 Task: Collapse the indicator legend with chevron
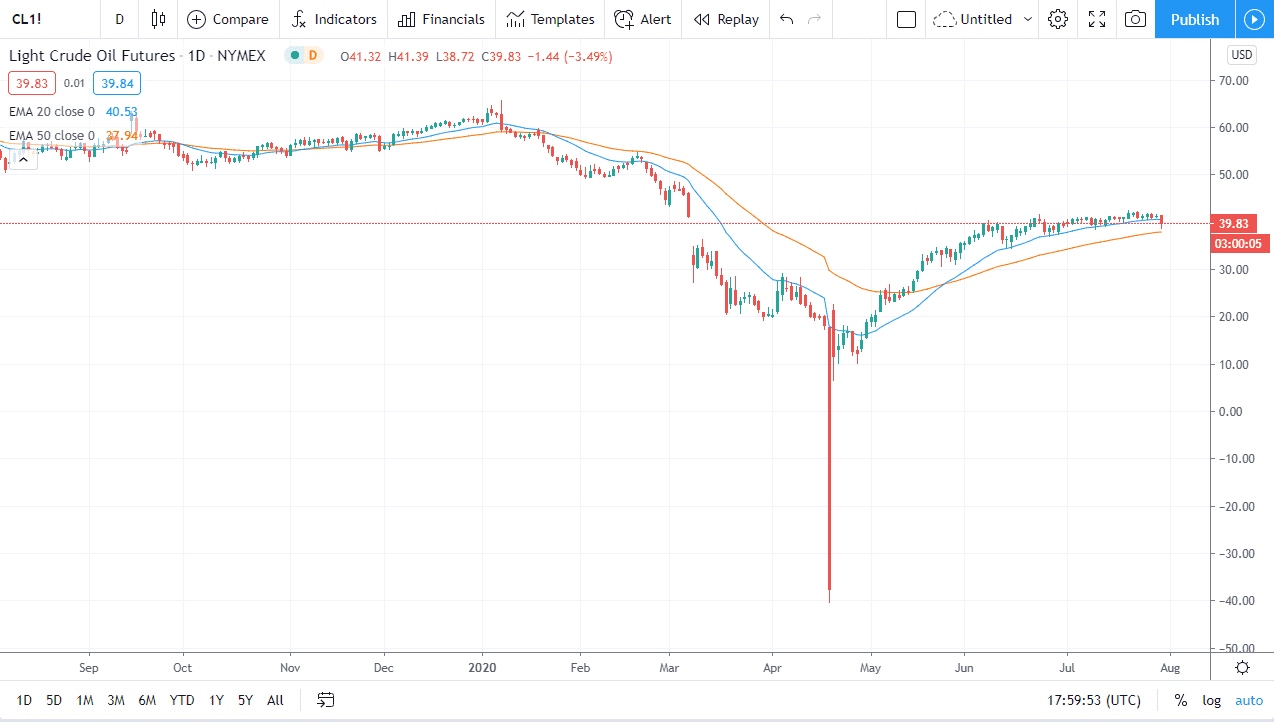pos(23,159)
